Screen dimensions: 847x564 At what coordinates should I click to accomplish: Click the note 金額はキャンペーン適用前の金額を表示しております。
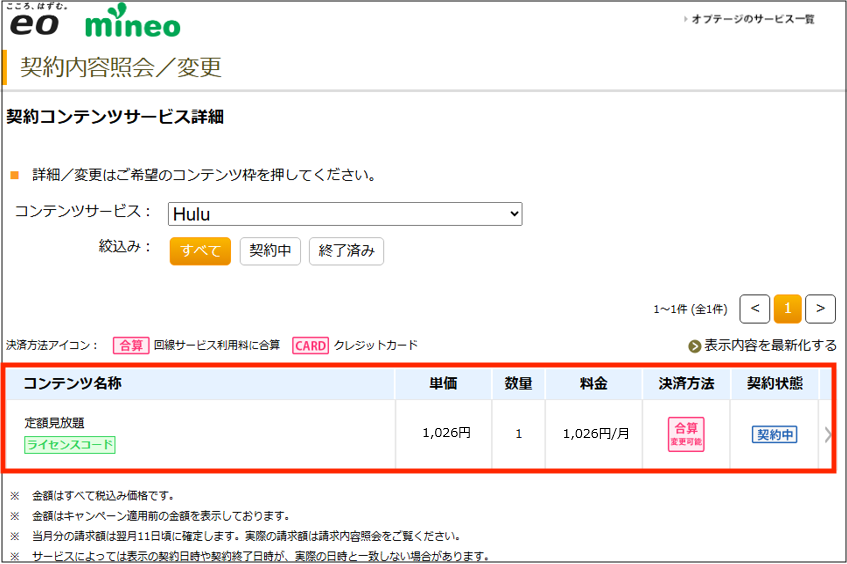pos(161,516)
